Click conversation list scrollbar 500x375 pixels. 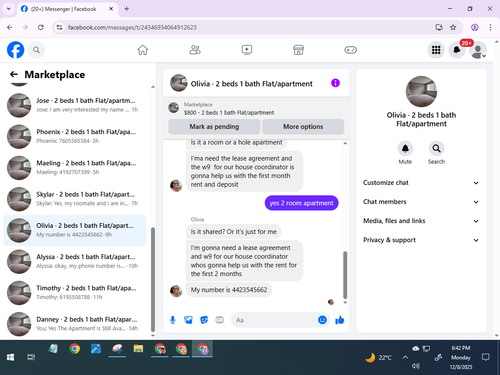click(153, 279)
